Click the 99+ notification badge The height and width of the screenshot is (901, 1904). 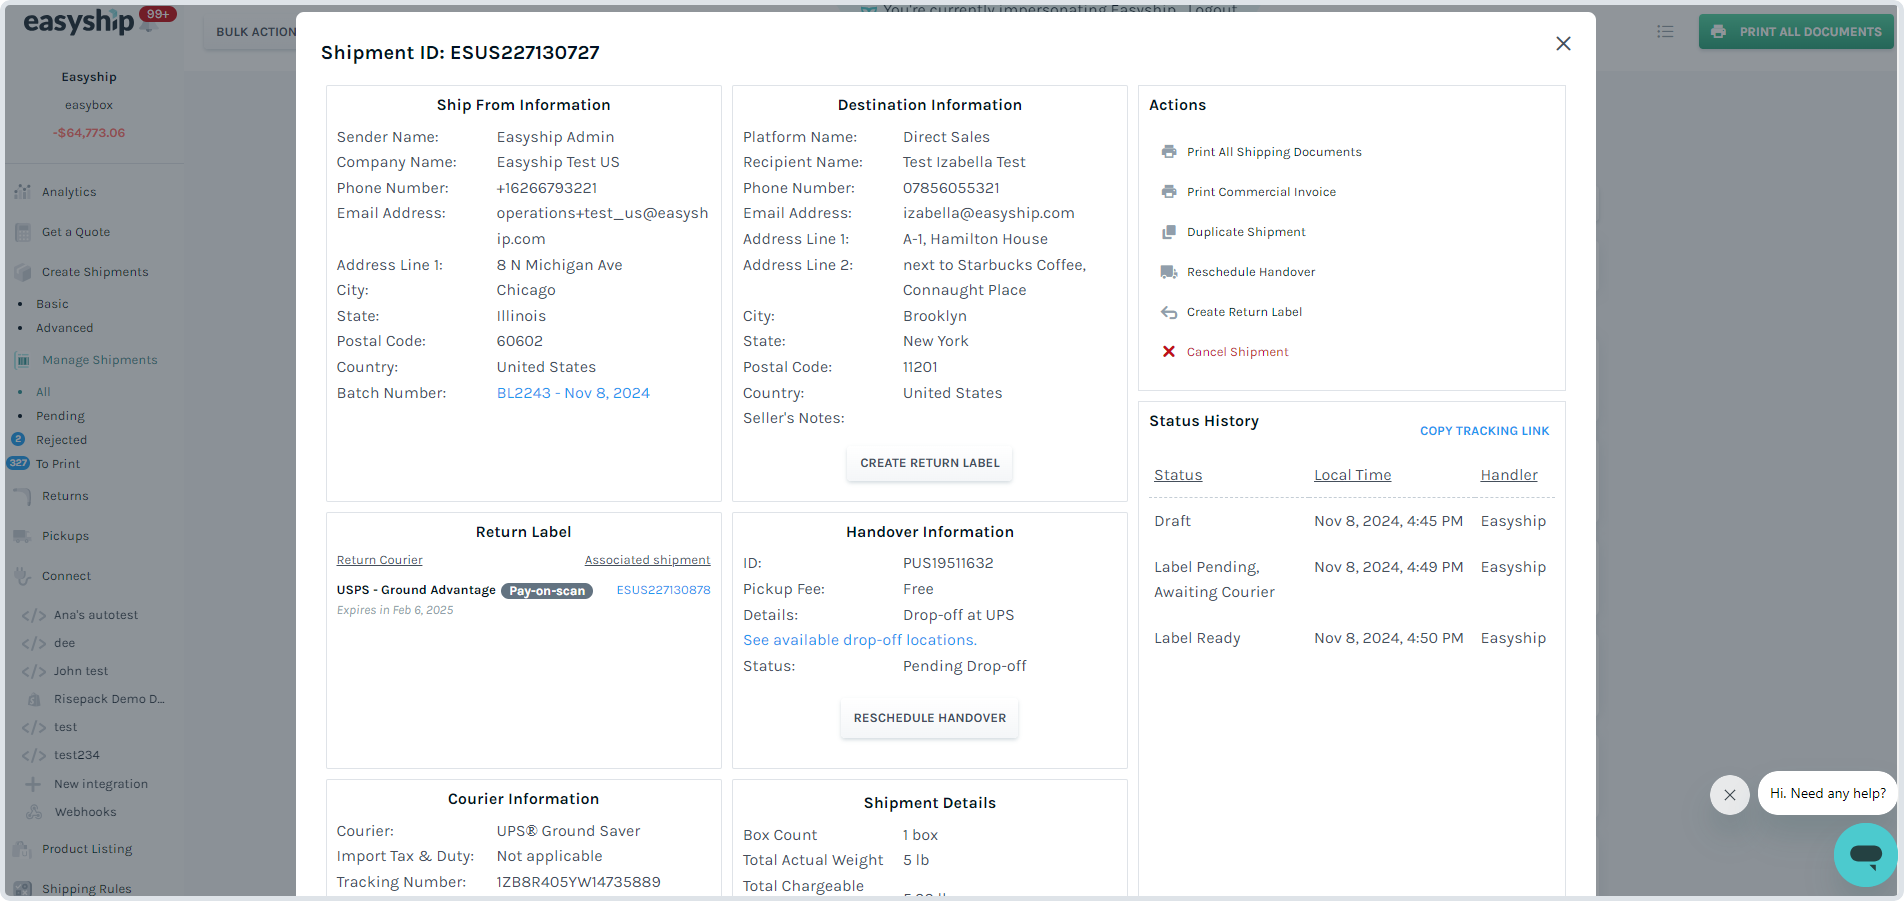click(x=158, y=14)
